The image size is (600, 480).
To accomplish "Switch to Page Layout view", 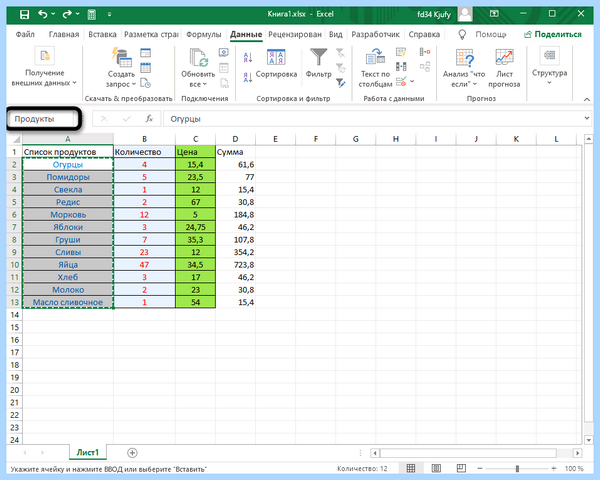I will click(436, 469).
